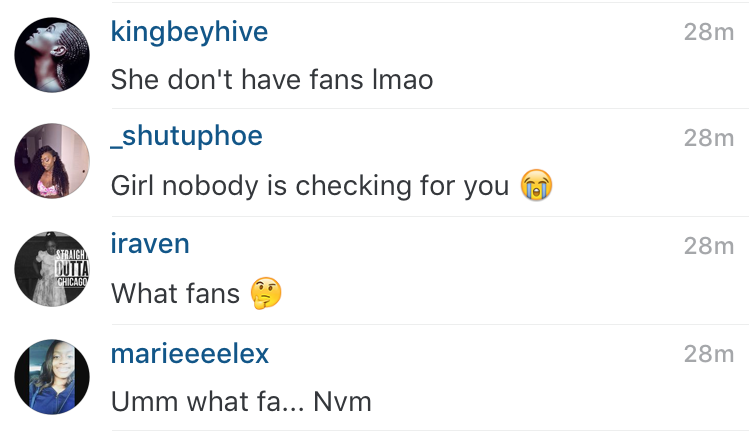Tap the 28m timestamp on iraven's comment

tap(708, 246)
